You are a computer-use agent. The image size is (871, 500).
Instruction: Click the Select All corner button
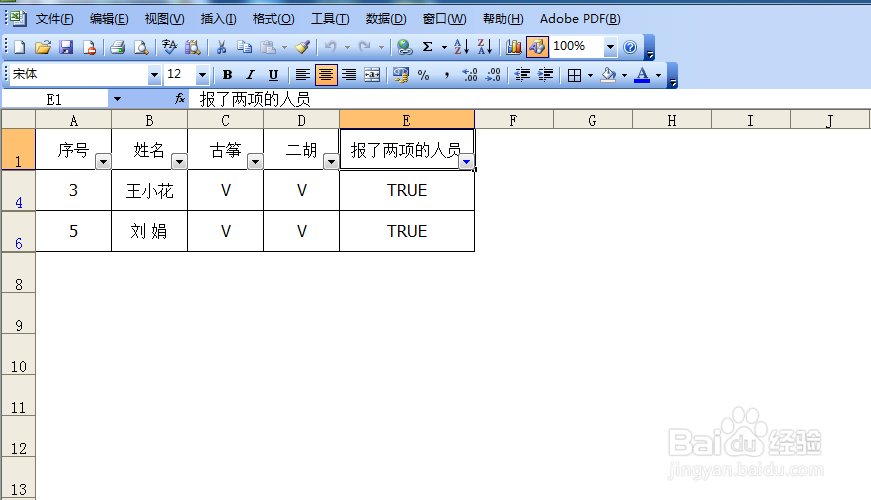(x=18, y=119)
